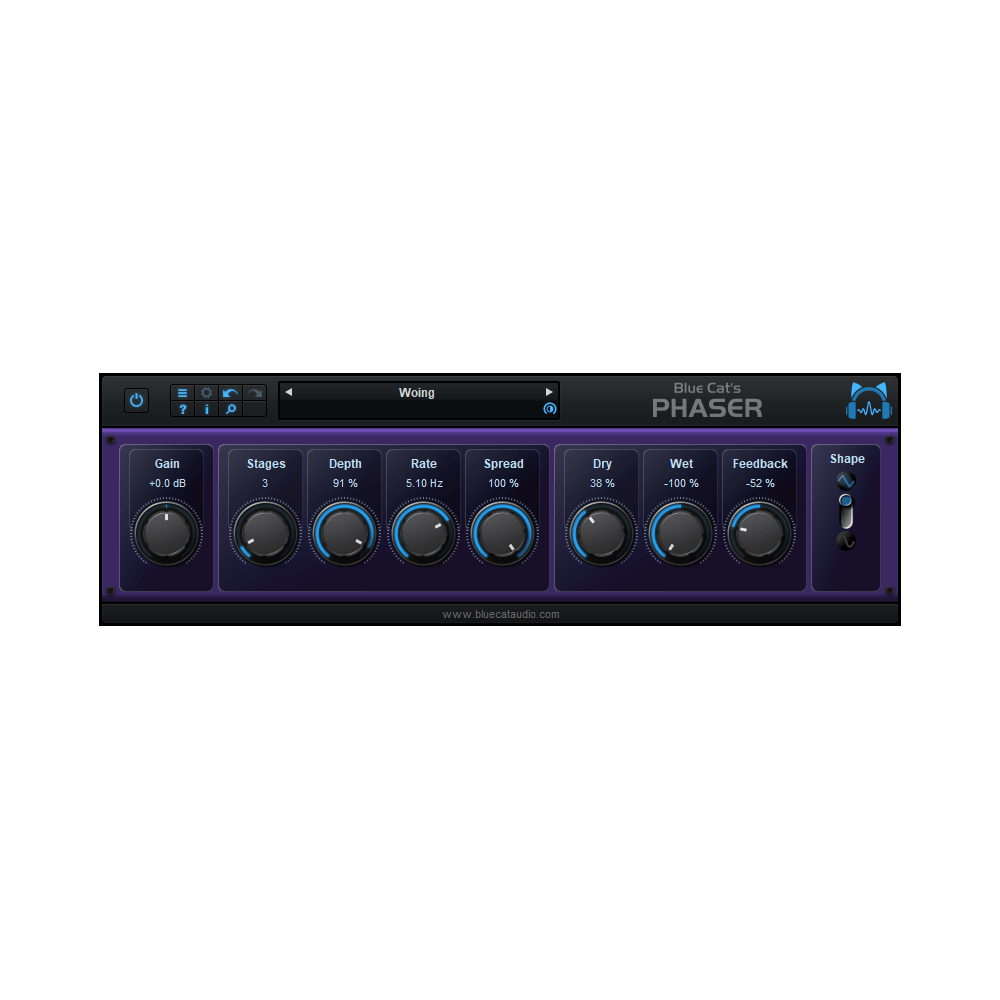Click the redo arrow icon

coord(253,392)
